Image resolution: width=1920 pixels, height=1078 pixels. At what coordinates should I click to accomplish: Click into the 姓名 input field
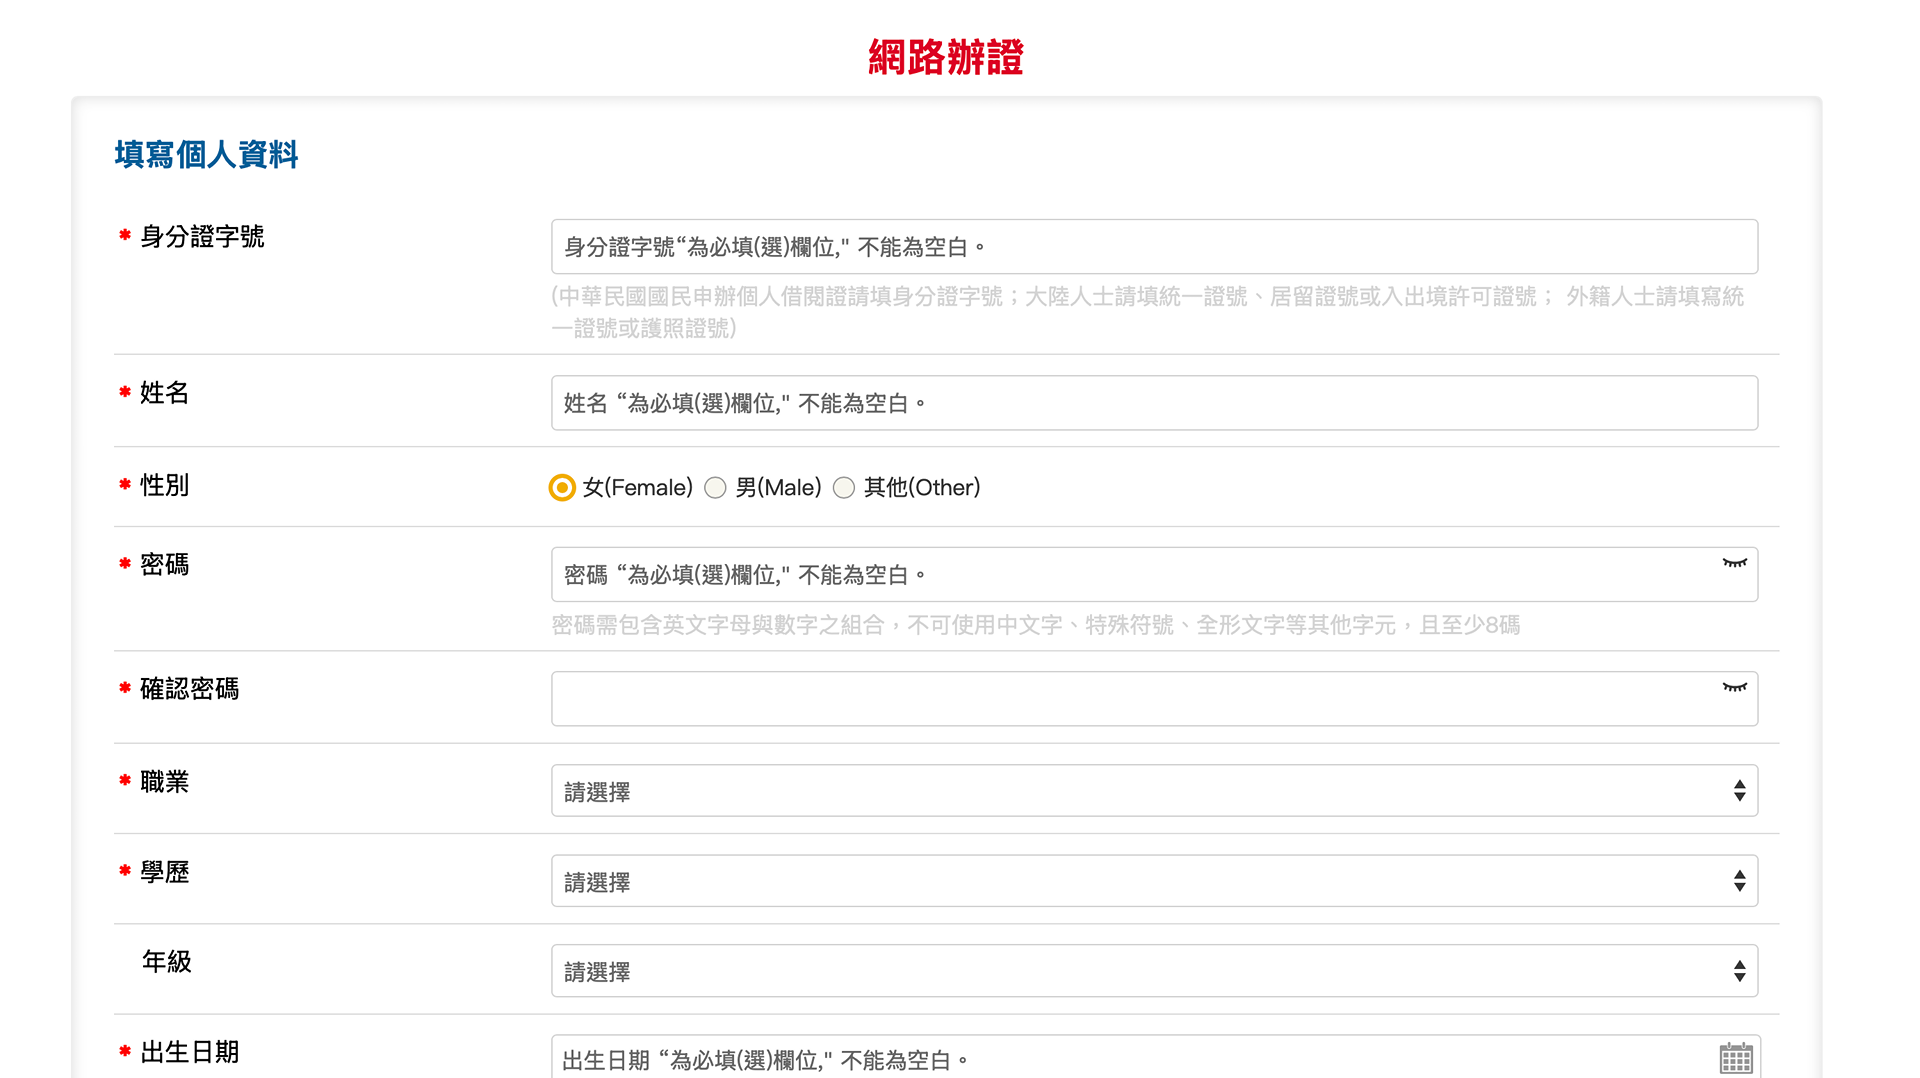pos(1153,403)
